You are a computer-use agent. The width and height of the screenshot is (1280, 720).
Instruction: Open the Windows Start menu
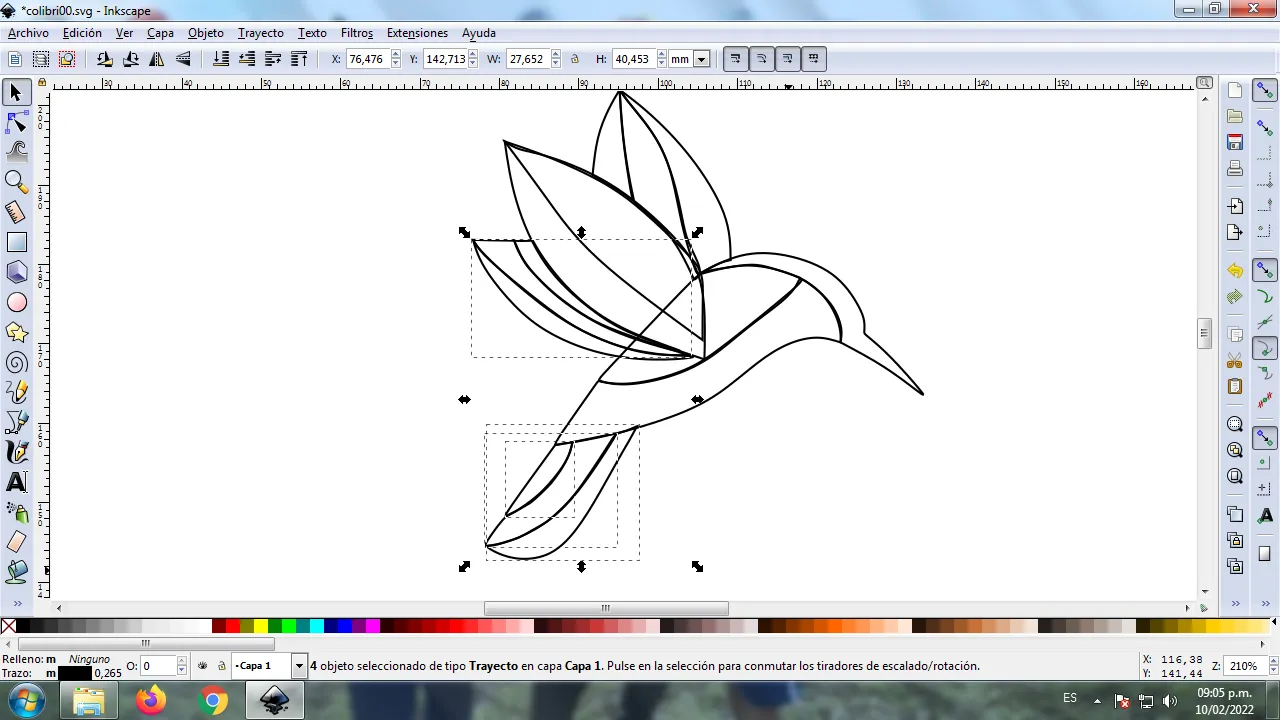click(x=26, y=701)
